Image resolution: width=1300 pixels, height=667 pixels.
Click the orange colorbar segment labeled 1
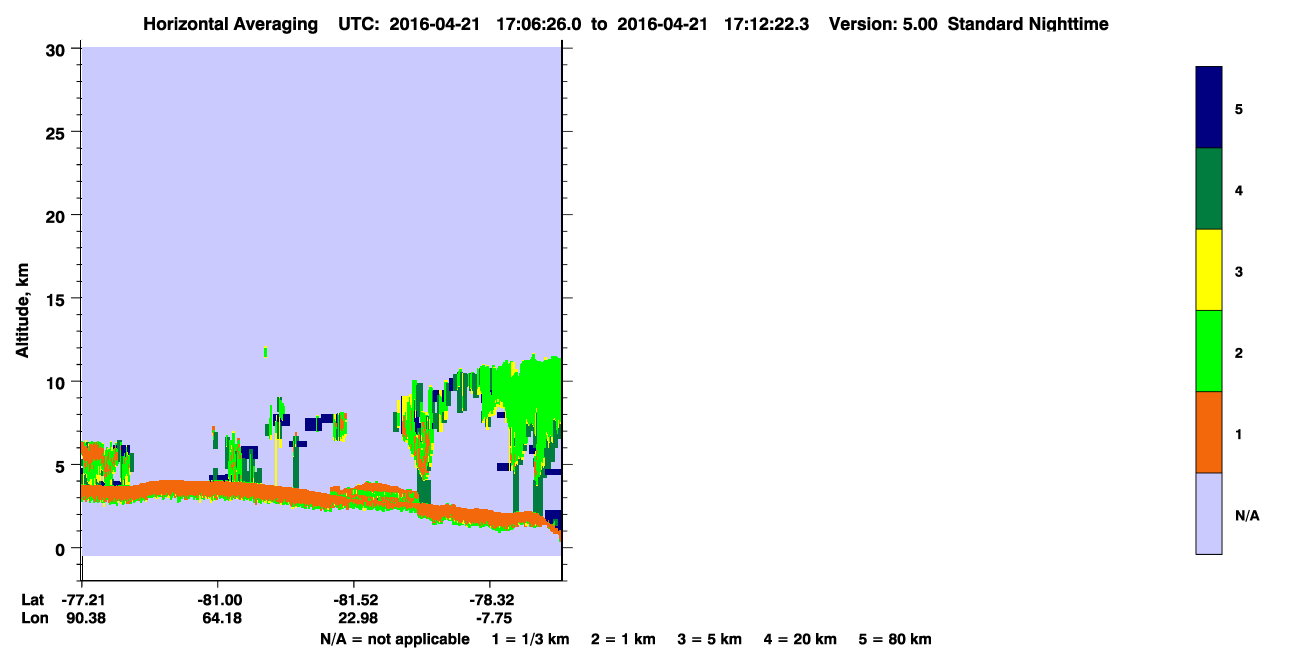click(1209, 432)
